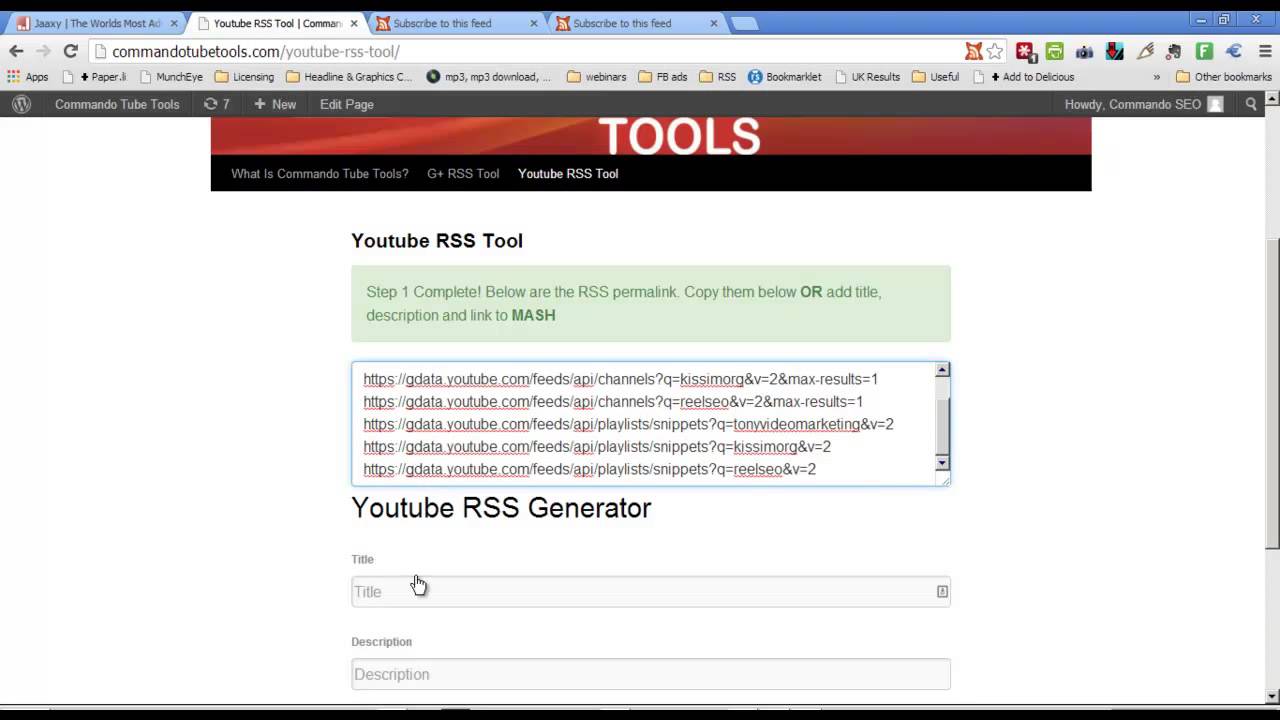Open the Headline & Graphics bookmark folder
This screenshot has height=720, width=1280.
(x=348, y=76)
